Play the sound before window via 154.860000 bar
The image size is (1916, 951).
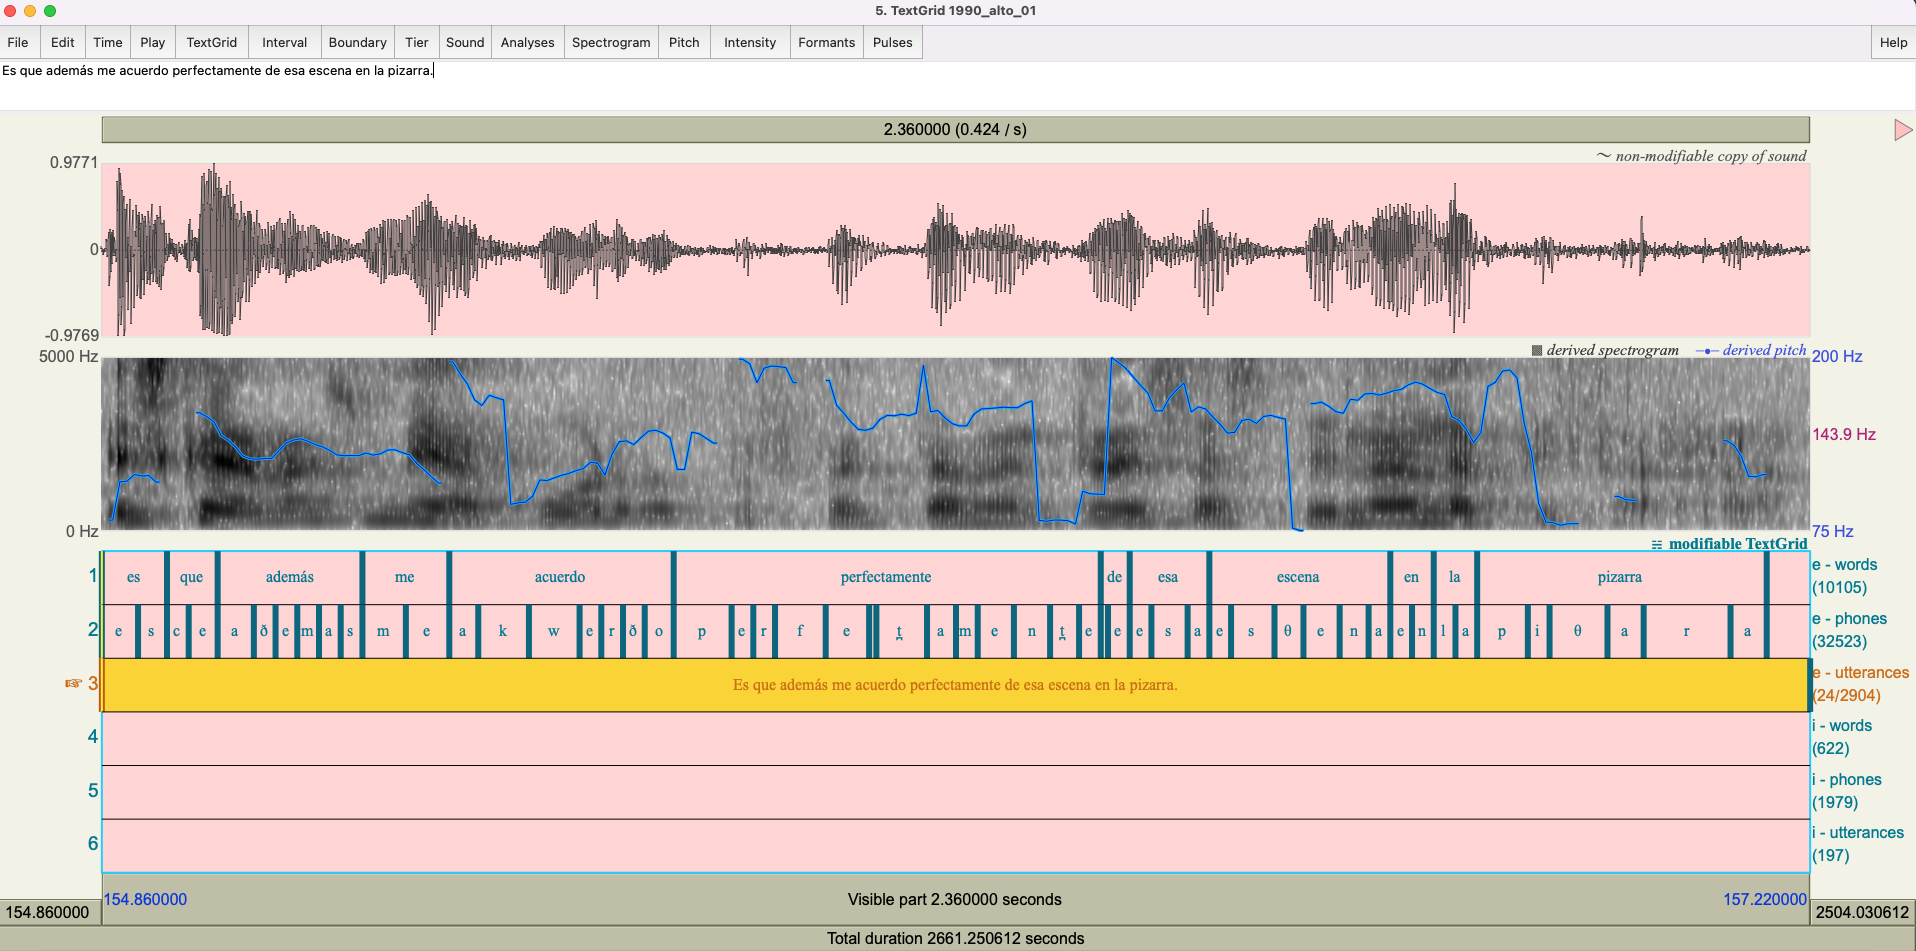pyautogui.click(x=49, y=912)
